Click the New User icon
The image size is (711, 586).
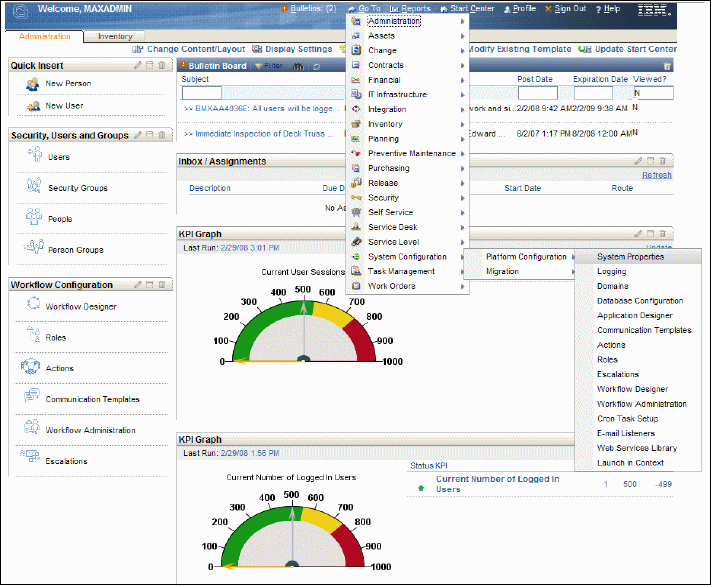coord(33,106)
